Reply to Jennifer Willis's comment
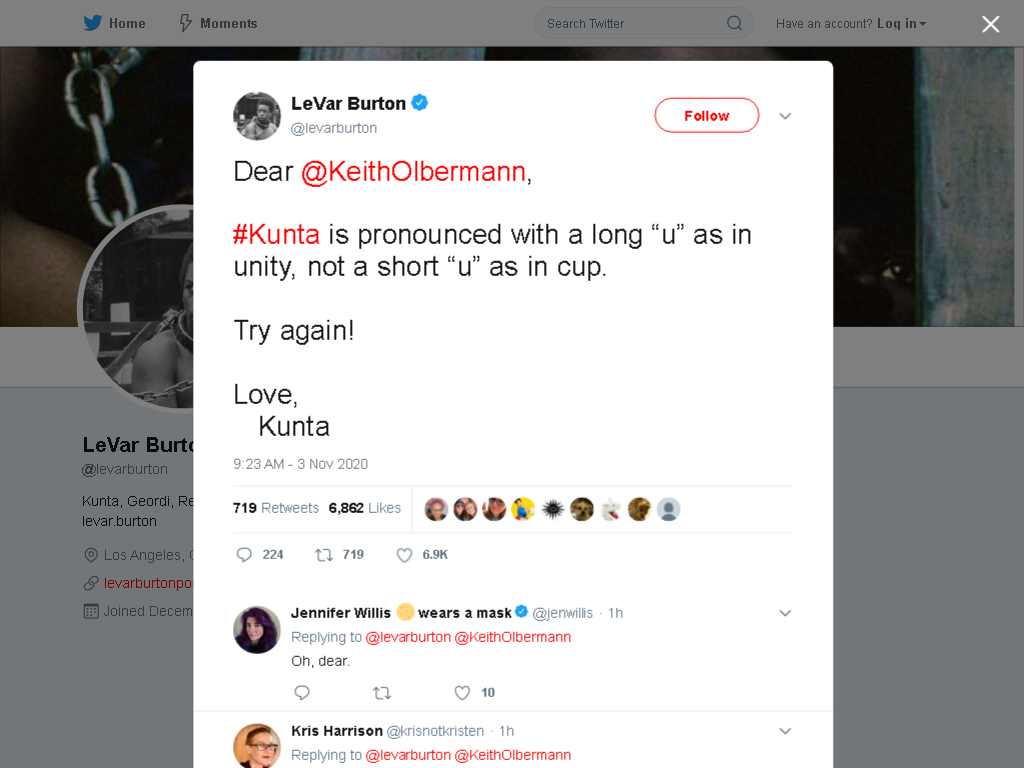The width and height of the screenshot is (1024, 768). tap(302, 693)
